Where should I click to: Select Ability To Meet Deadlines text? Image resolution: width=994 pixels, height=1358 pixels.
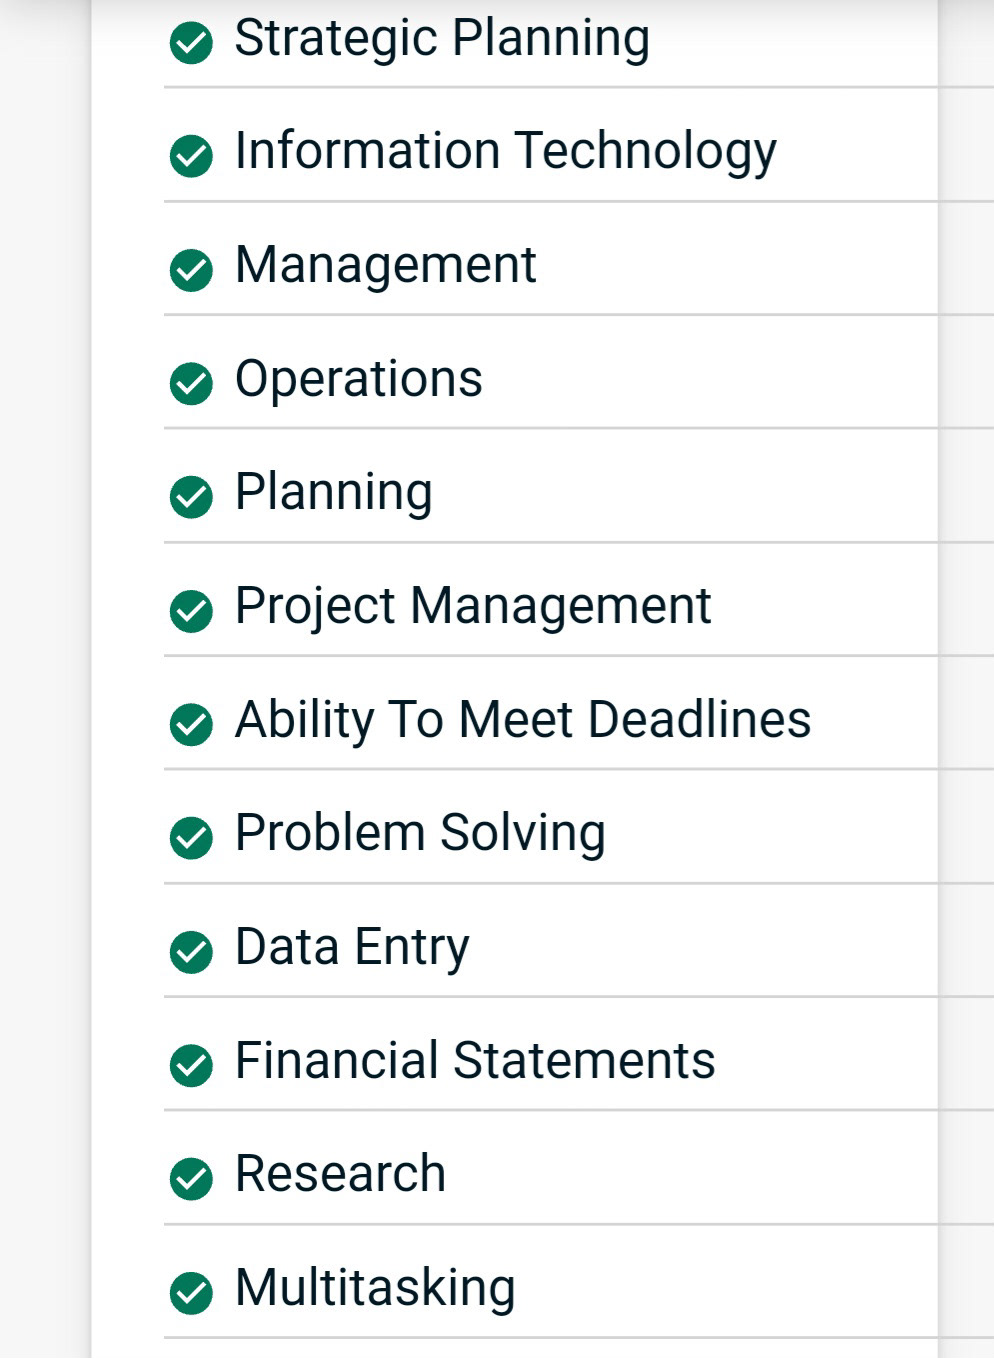[523, 721]
